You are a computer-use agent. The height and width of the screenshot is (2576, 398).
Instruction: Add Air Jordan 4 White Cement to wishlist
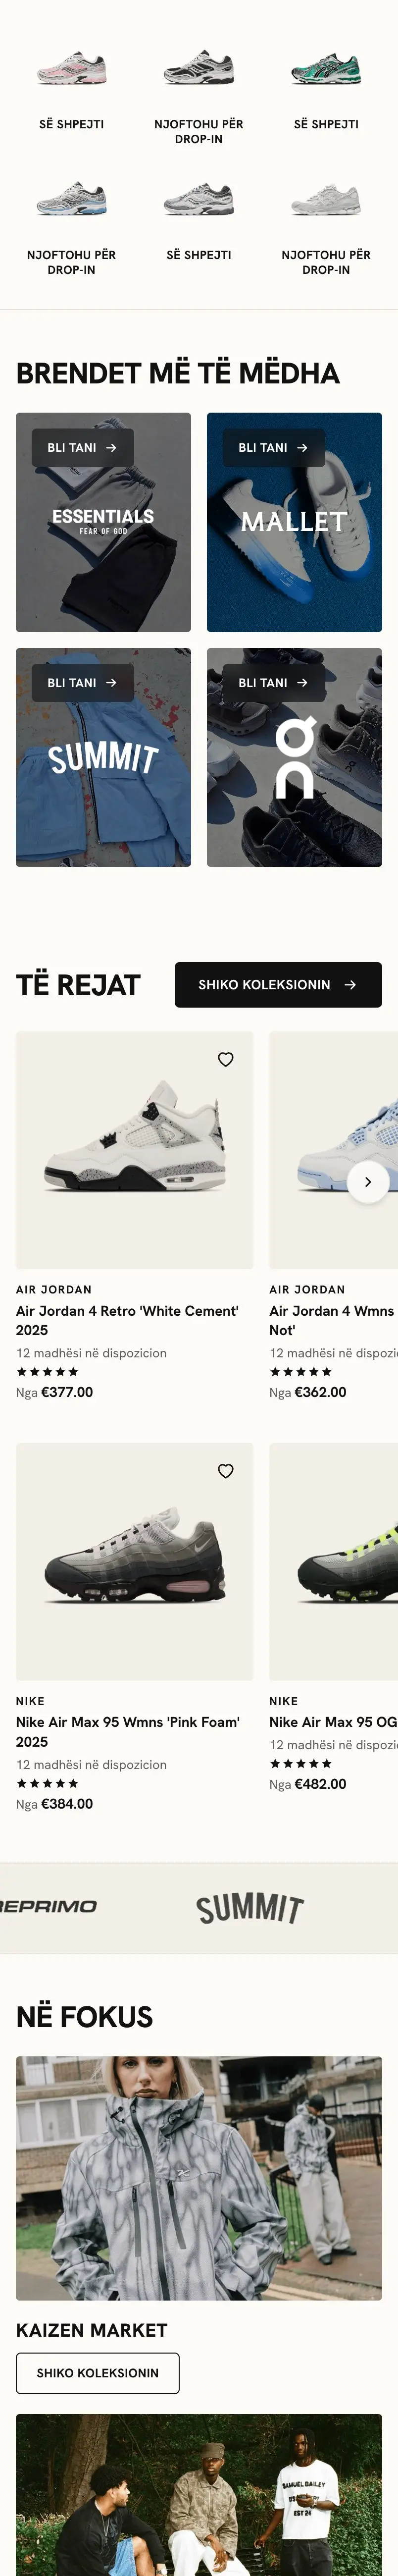226,1059
